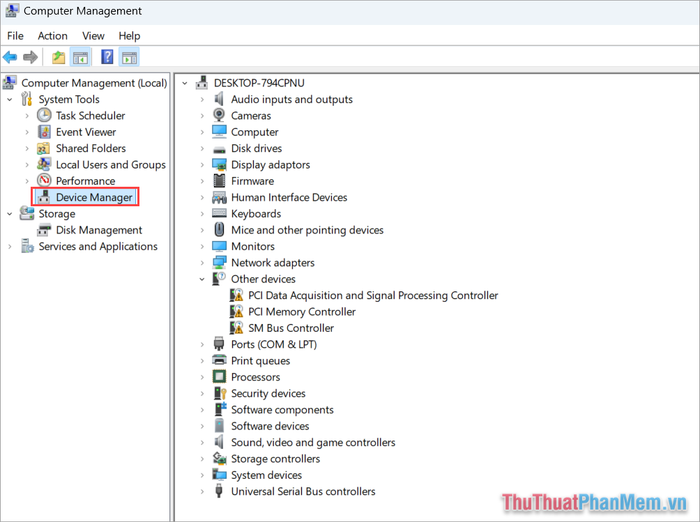The height and width of the screenshot is (522, 700).
Task: Open the View menu
Action: click(x=93, y=36)
